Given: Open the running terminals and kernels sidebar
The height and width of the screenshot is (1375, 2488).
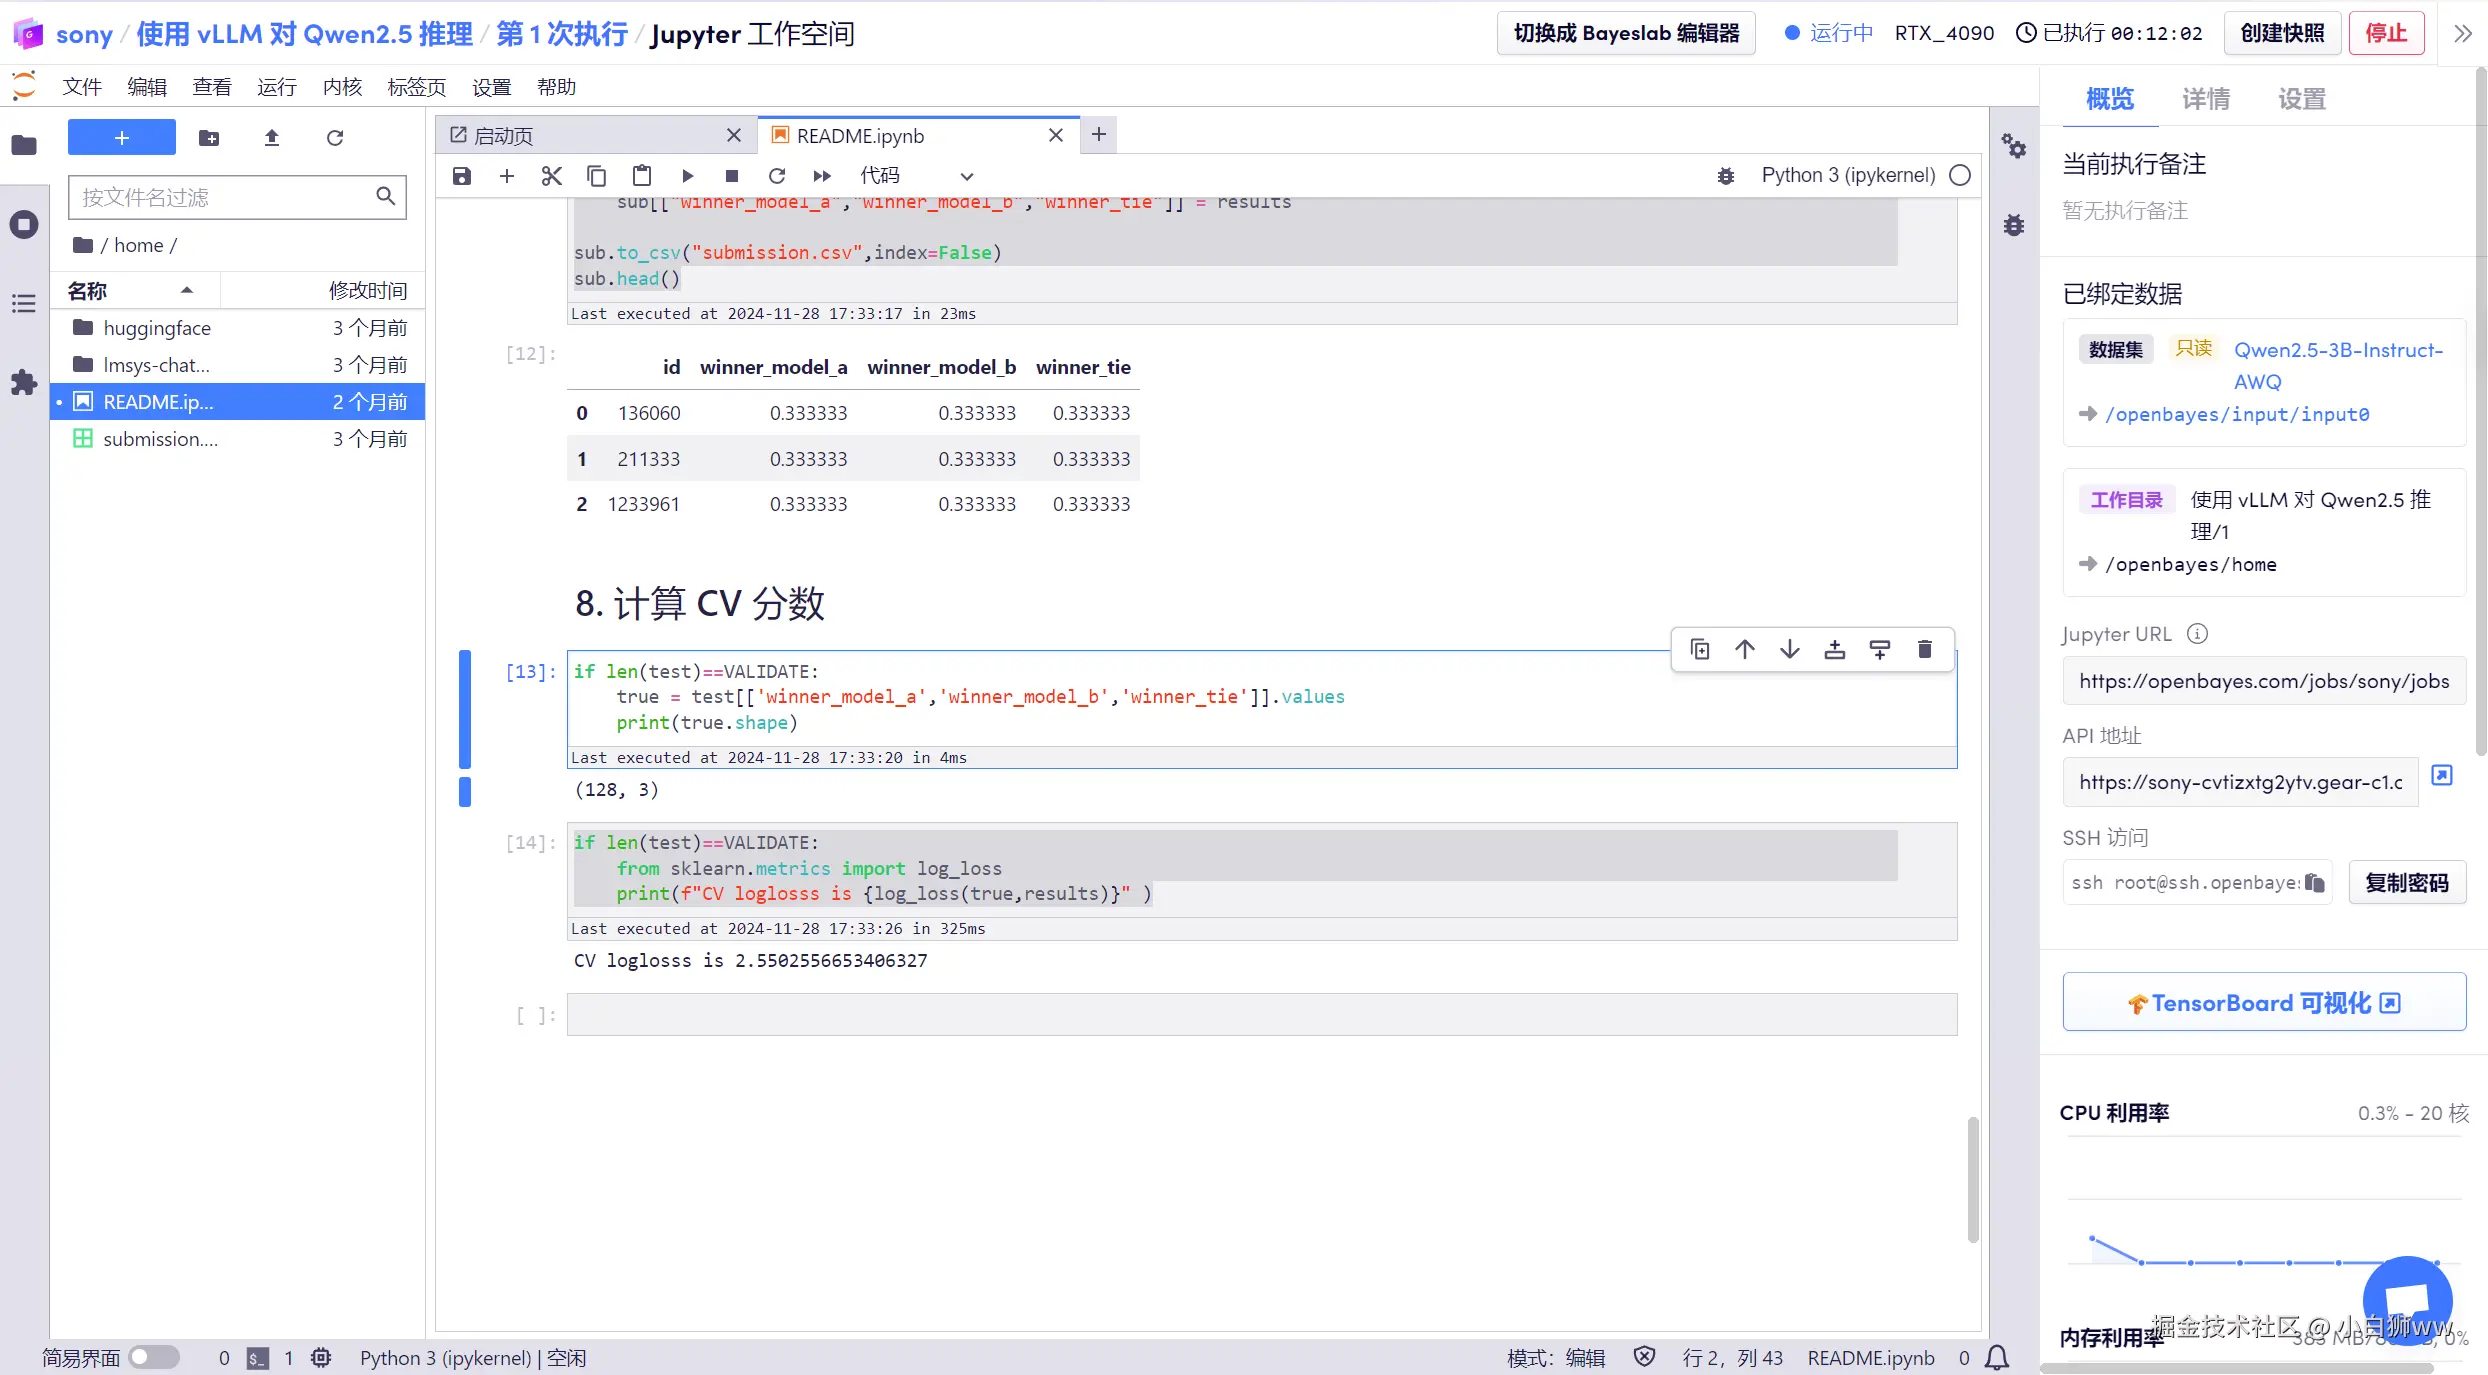Looking at the screenshot, I should point(24,224).
